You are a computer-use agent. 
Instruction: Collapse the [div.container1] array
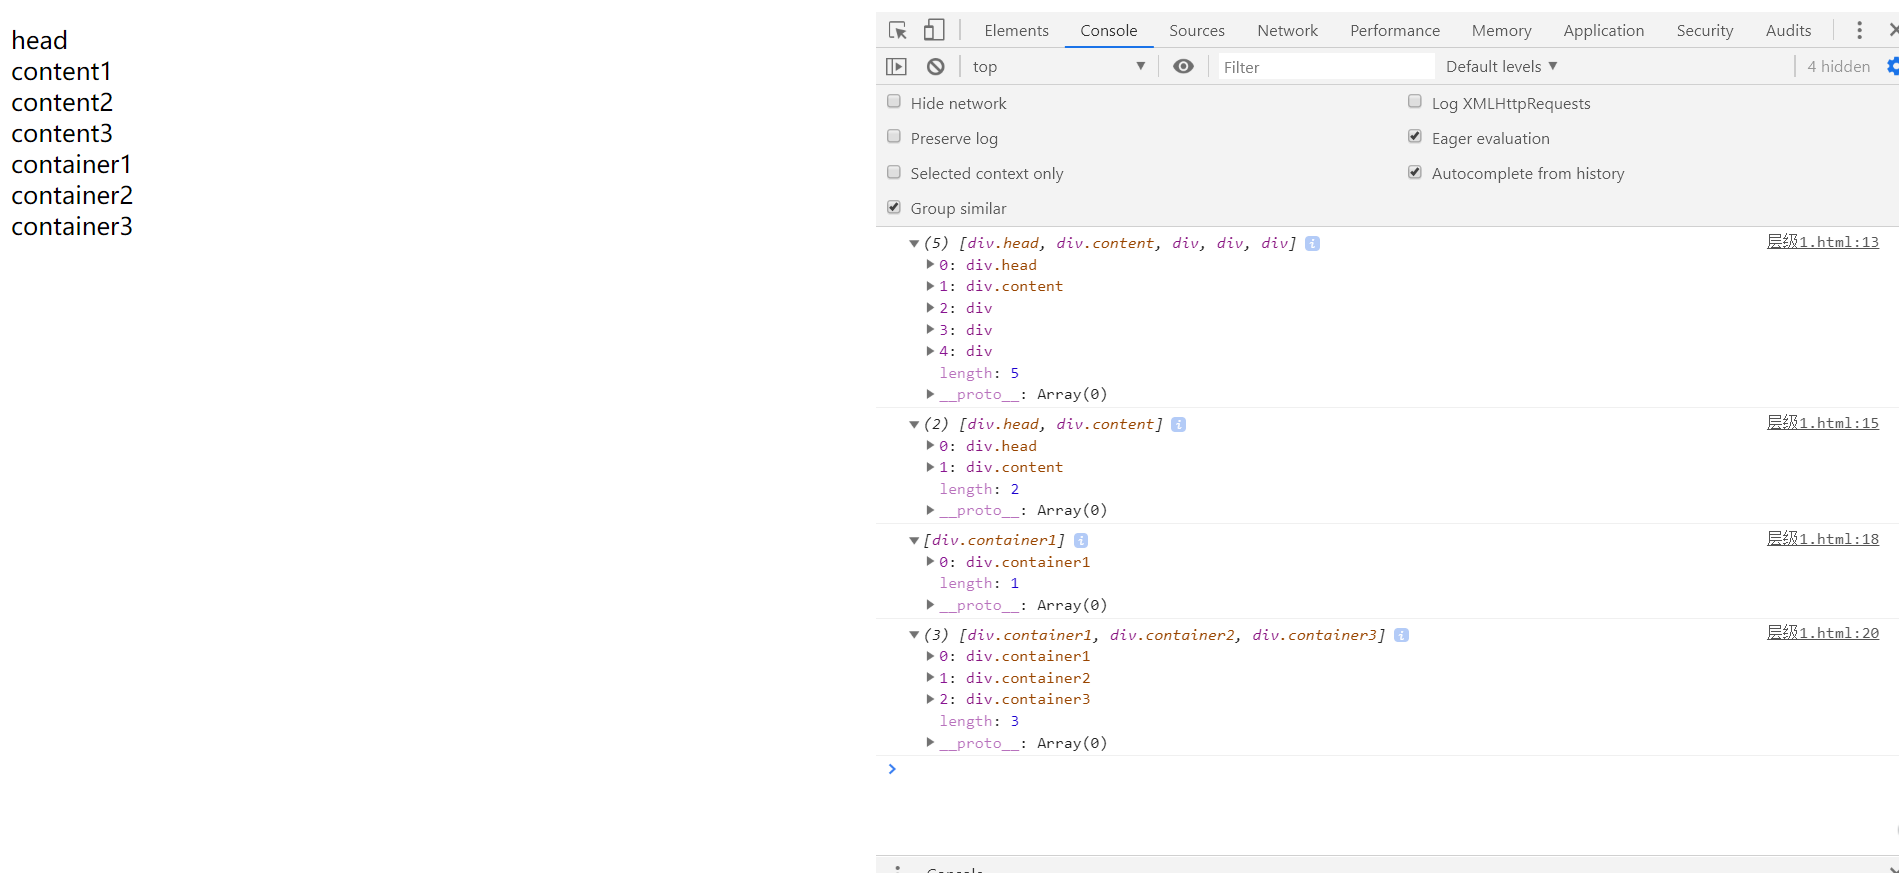914,540
